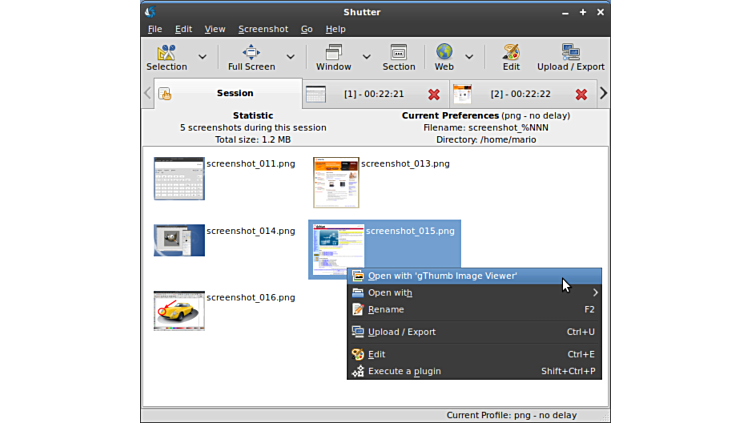Open the Full Screen dropdown arrow

click(x=290, y=57)
